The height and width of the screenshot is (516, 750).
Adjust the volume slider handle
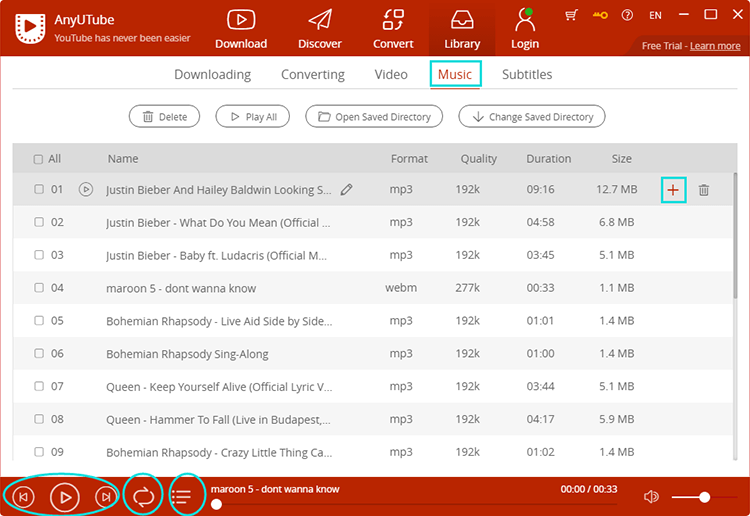(704, 497)
